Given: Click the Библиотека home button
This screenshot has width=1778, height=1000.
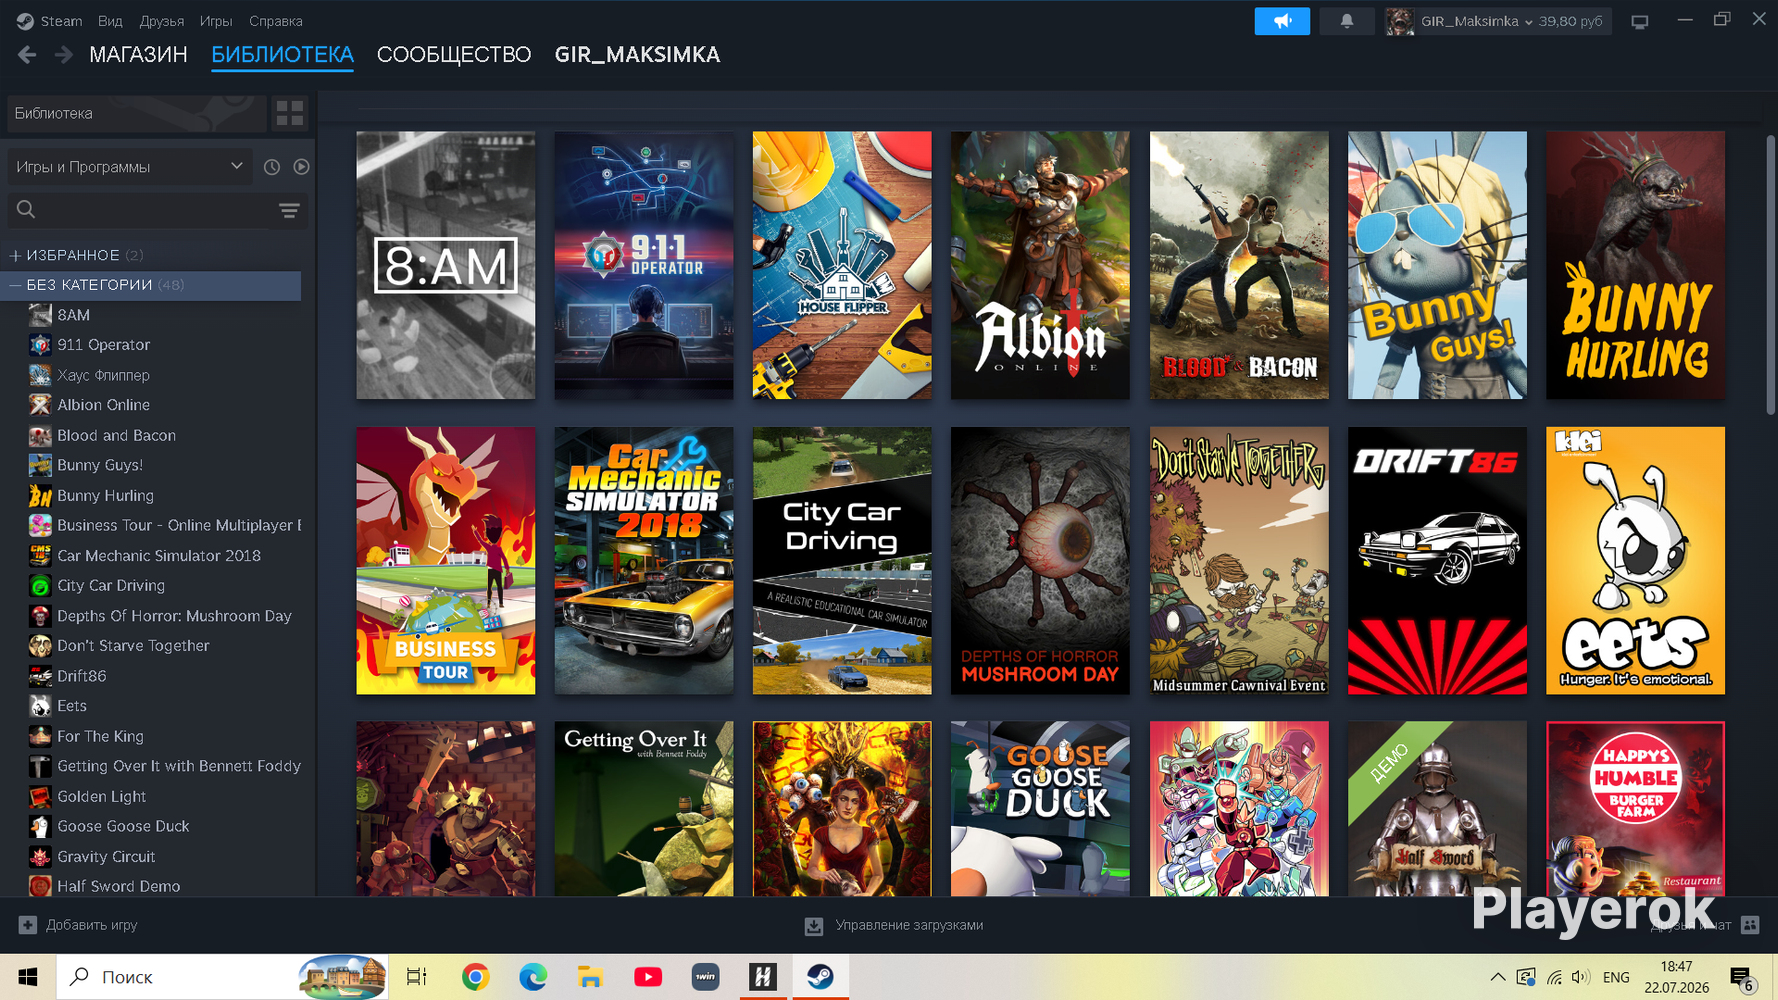Looking at the screenshot, I should point(137,113).
